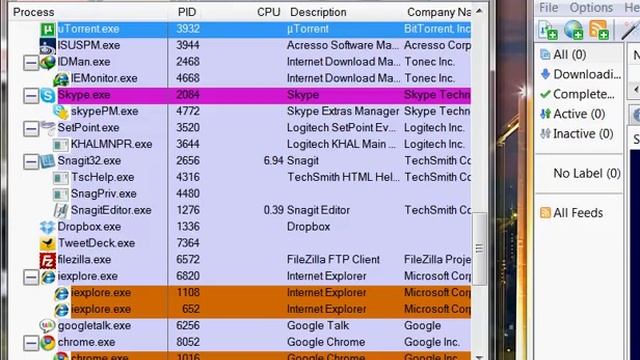
Task: Click the KHALMNPR.exe icon
Action: point(61,144)
